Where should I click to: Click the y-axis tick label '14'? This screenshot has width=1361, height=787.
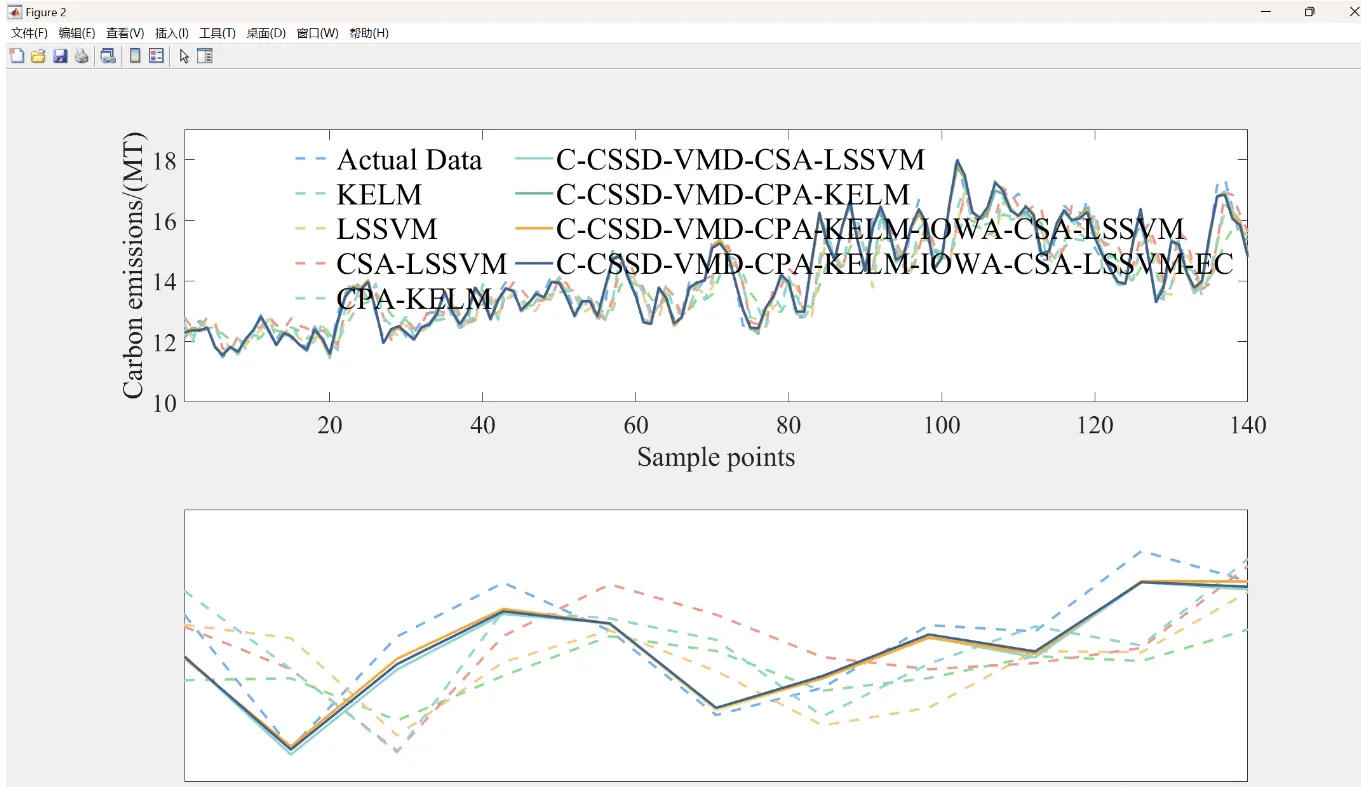[165, 281]
